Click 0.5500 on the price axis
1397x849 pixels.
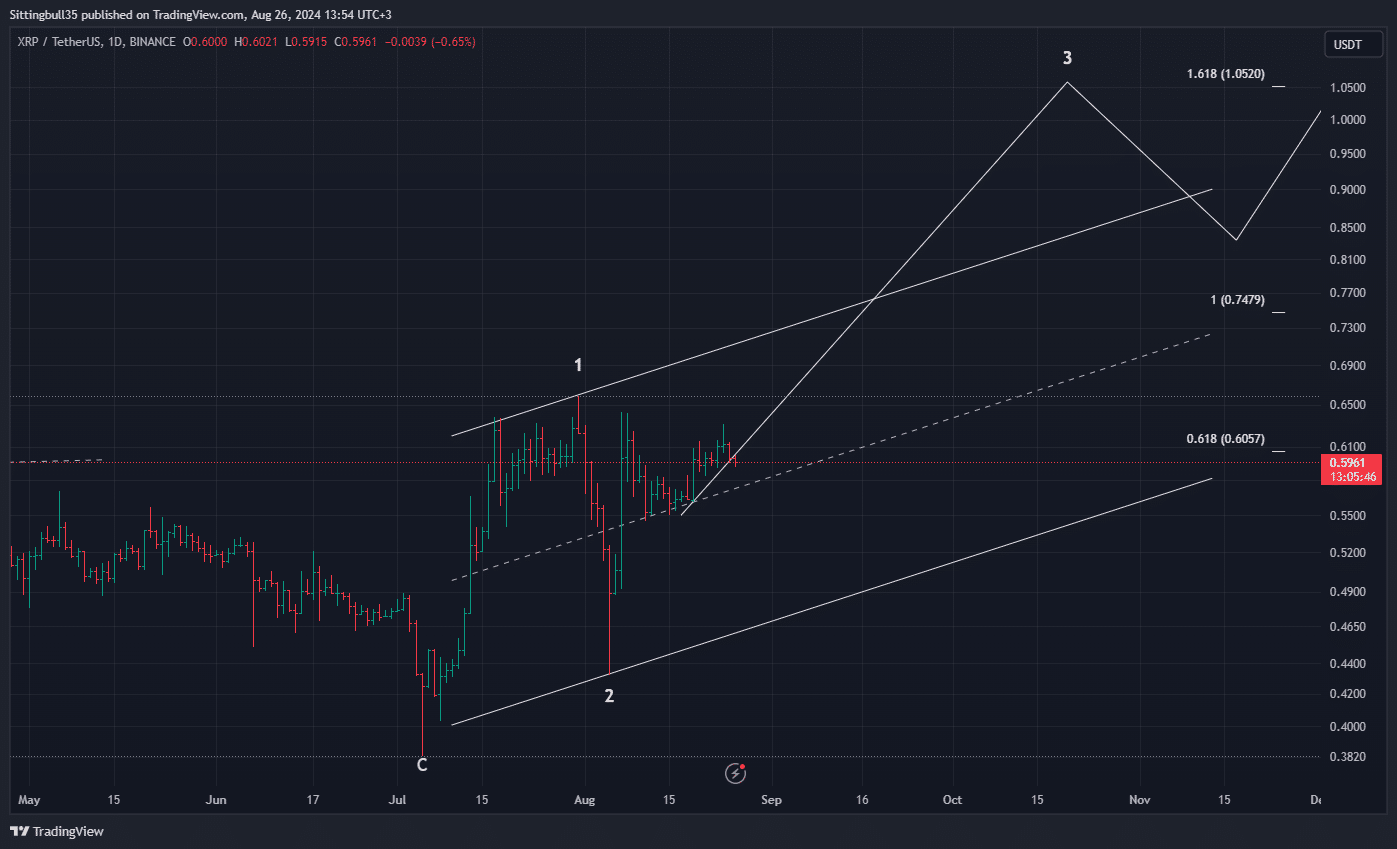coord(1348,516)
